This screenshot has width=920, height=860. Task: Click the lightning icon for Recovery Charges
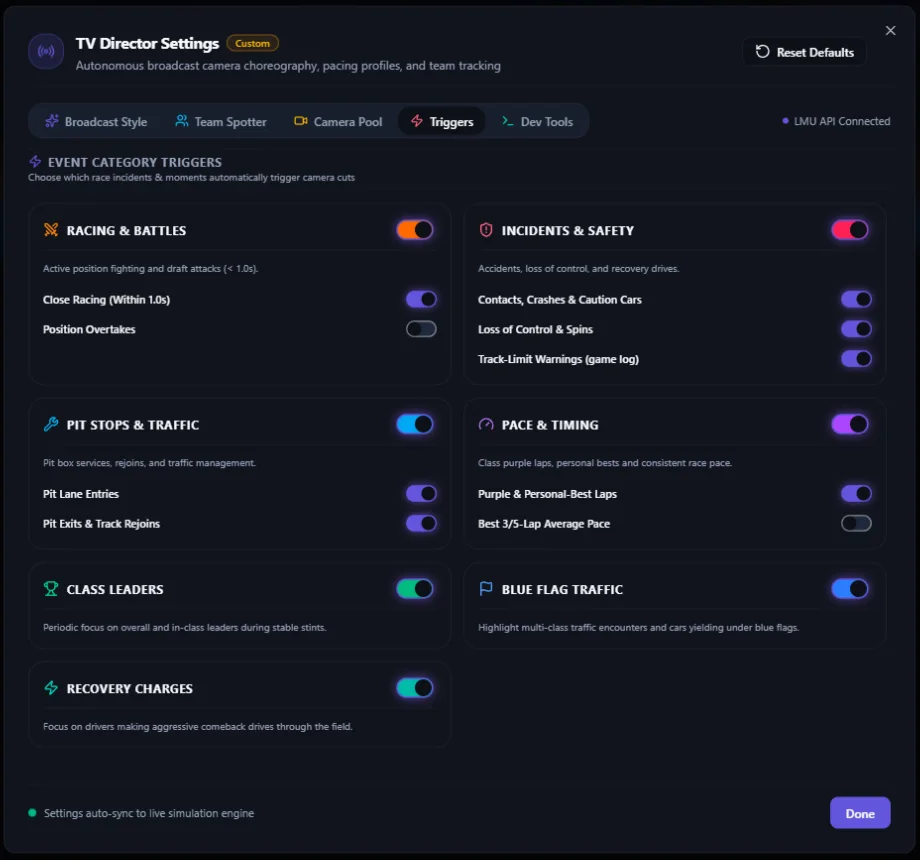[51, 688]
